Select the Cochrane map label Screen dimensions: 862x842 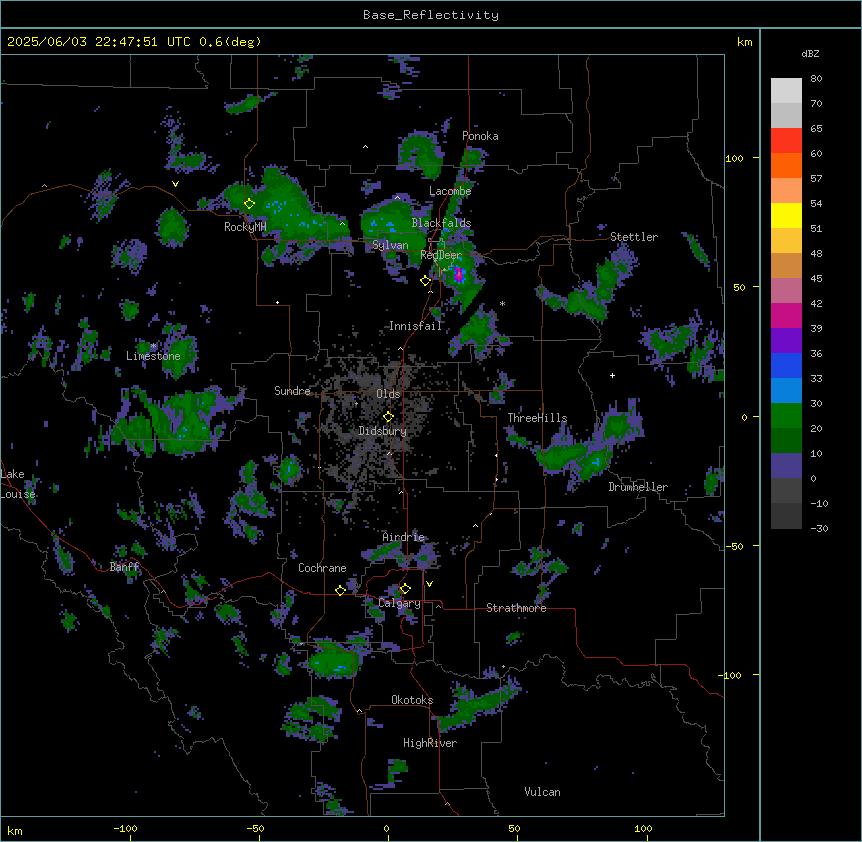(x=322, y=568)
